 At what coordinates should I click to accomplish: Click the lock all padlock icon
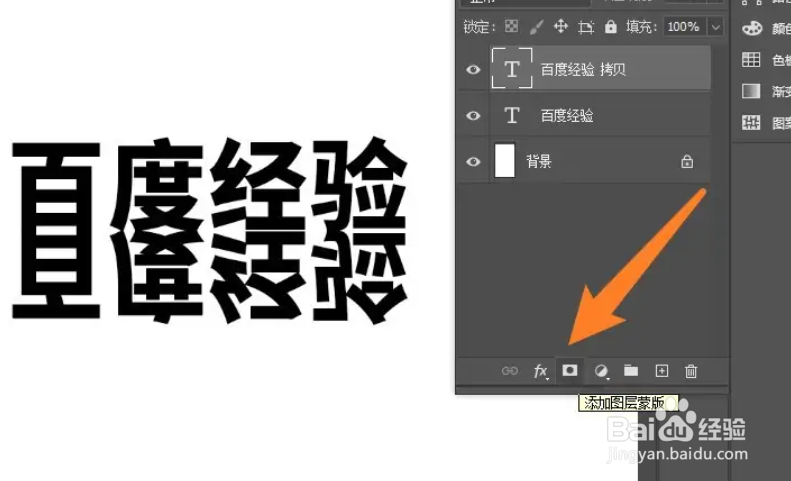(610, 26)
